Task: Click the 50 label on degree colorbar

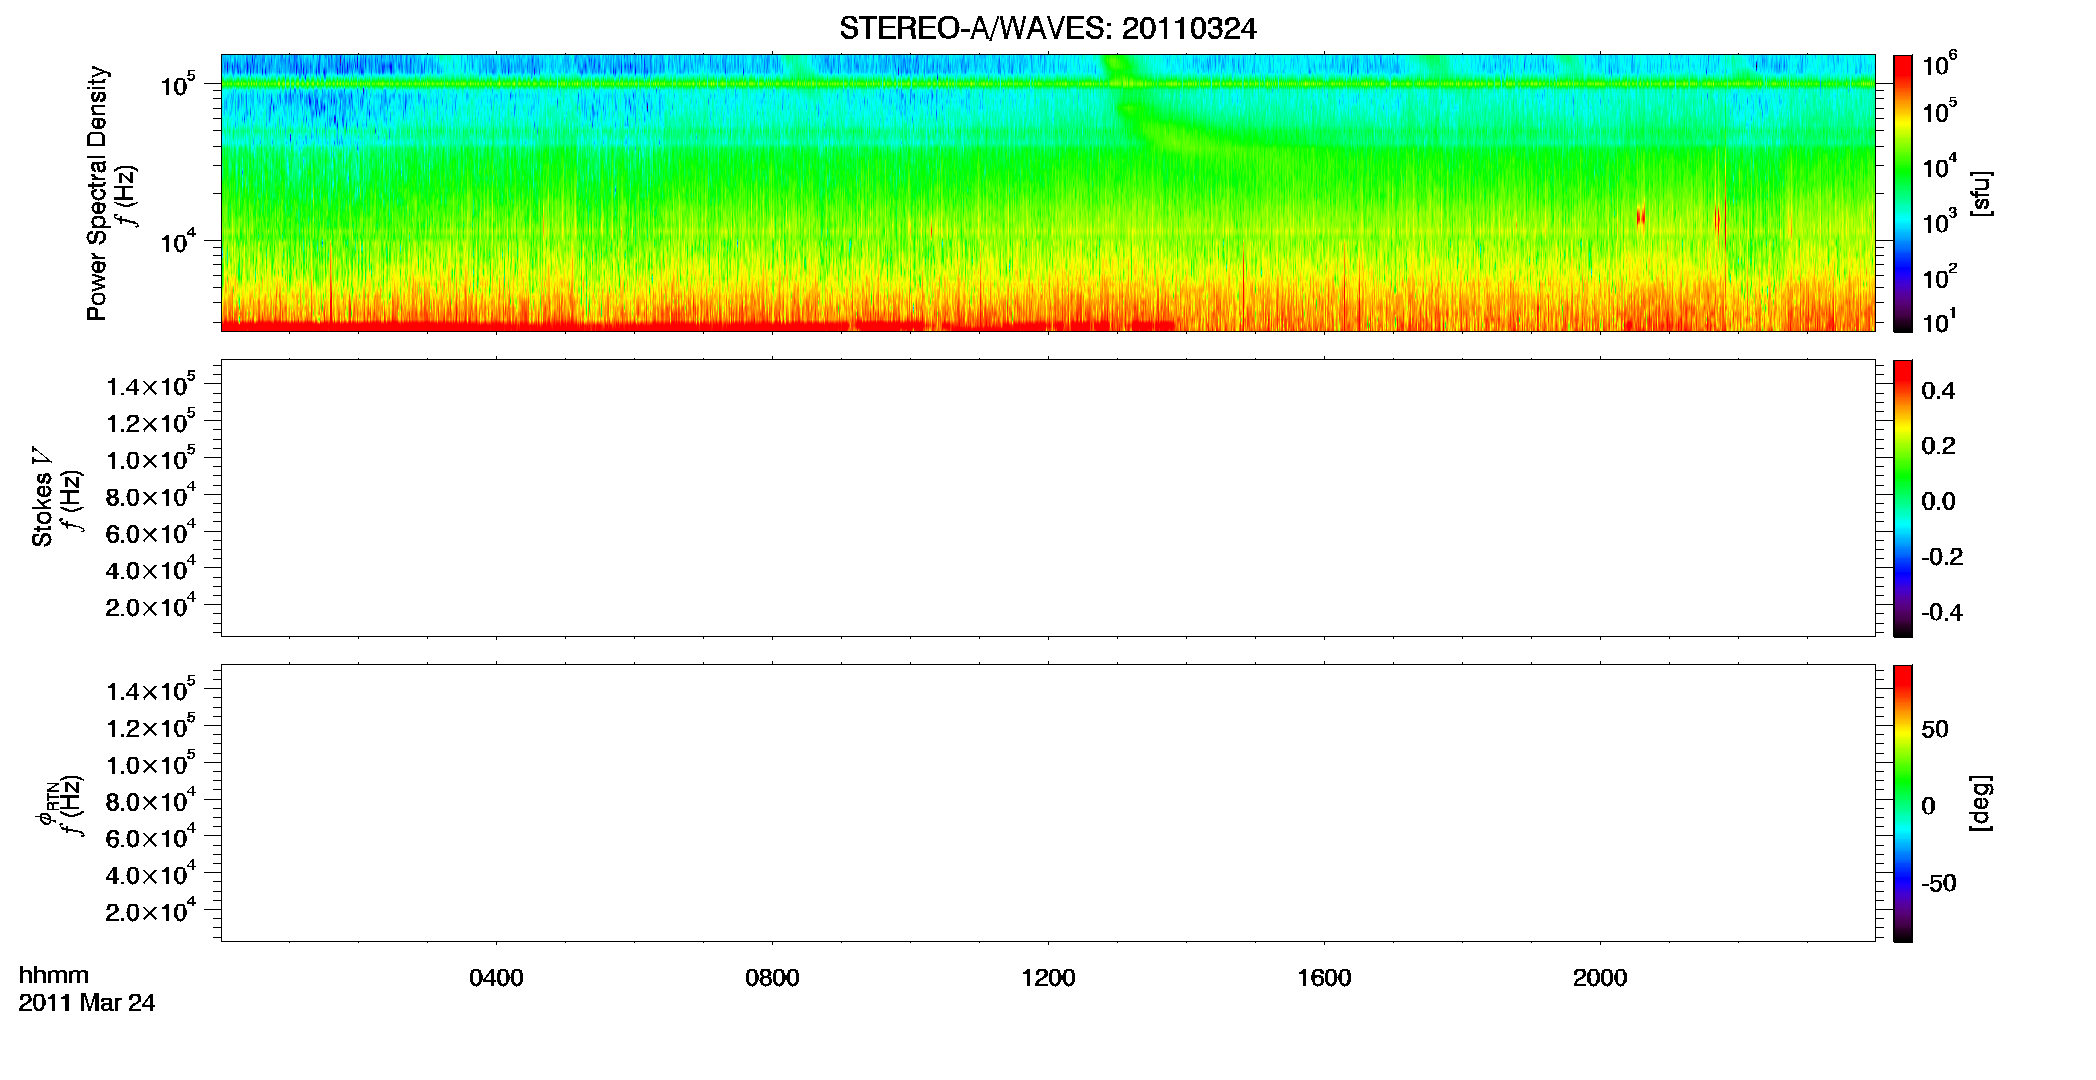Action: click(1935, 729)
